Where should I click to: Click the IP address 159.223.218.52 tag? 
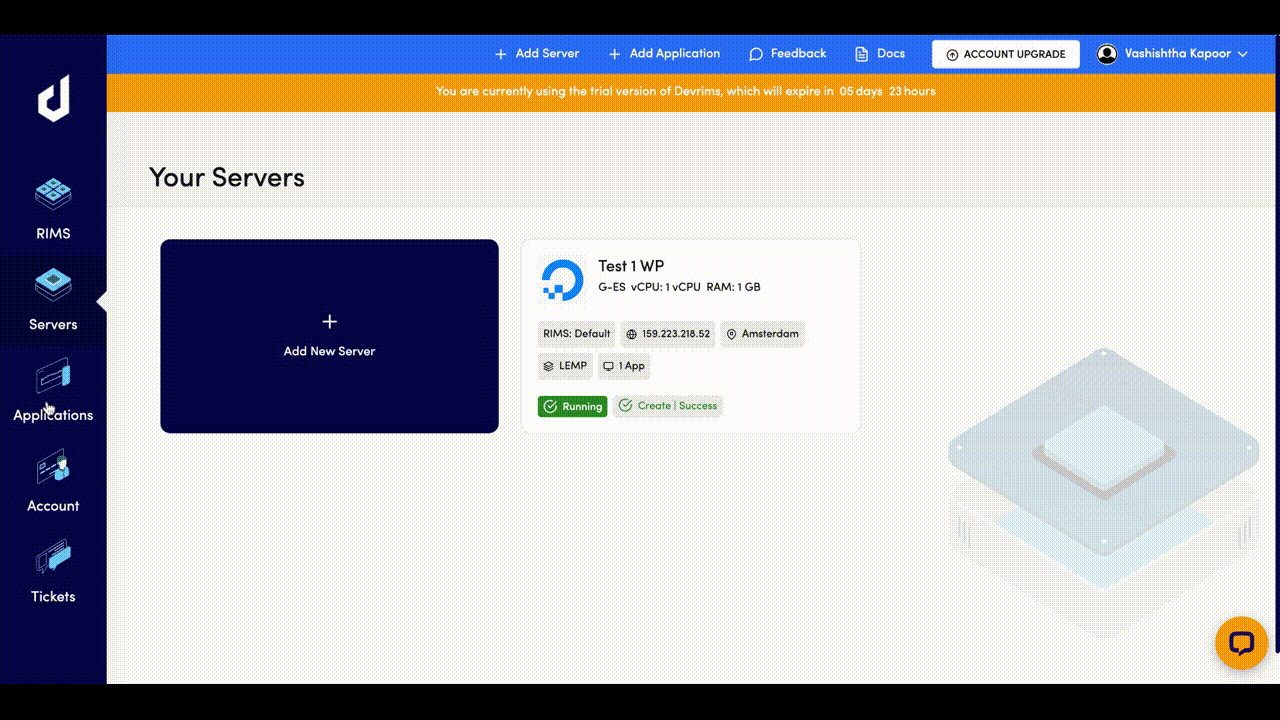pyautogui.click(x=668, y=334)
